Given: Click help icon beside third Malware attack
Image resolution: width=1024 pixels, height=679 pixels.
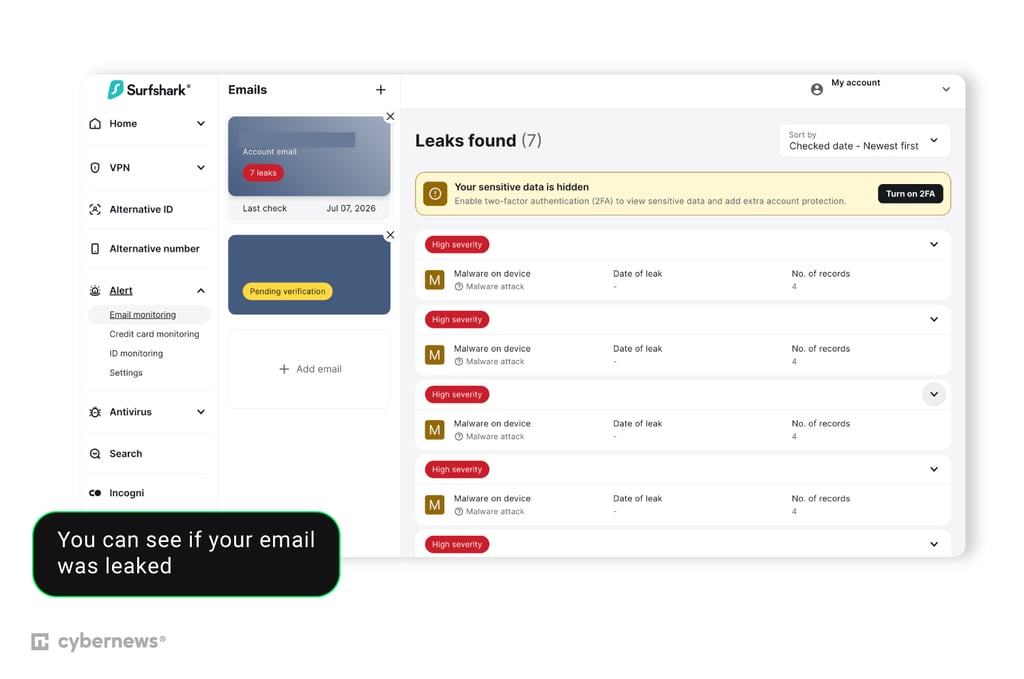Looking at the screenshot, I should (459, 437).
